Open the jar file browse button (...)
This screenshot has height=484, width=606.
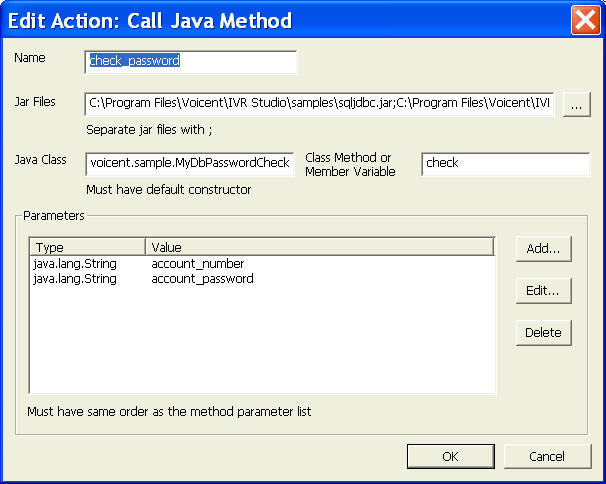pyautogui.click(x=576, y=104)
